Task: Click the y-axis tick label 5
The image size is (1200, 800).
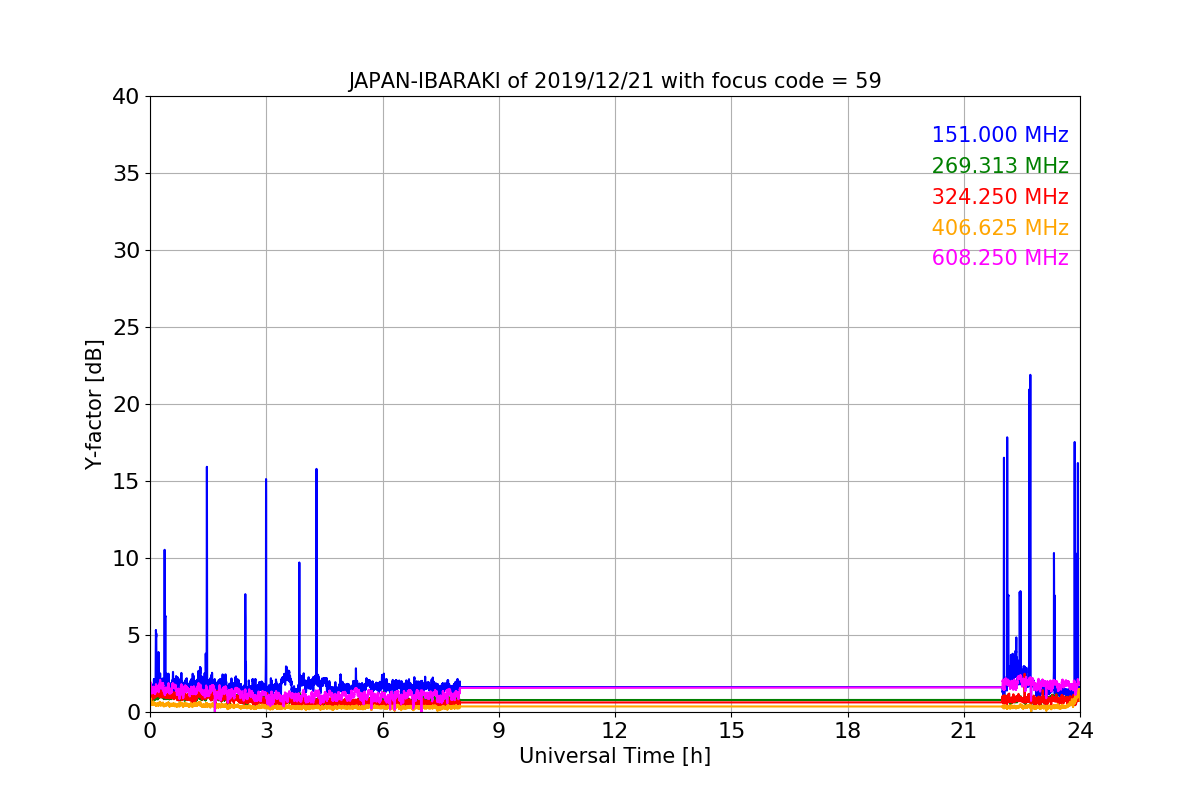Action: pyautogui.click(x=133, y=635)
